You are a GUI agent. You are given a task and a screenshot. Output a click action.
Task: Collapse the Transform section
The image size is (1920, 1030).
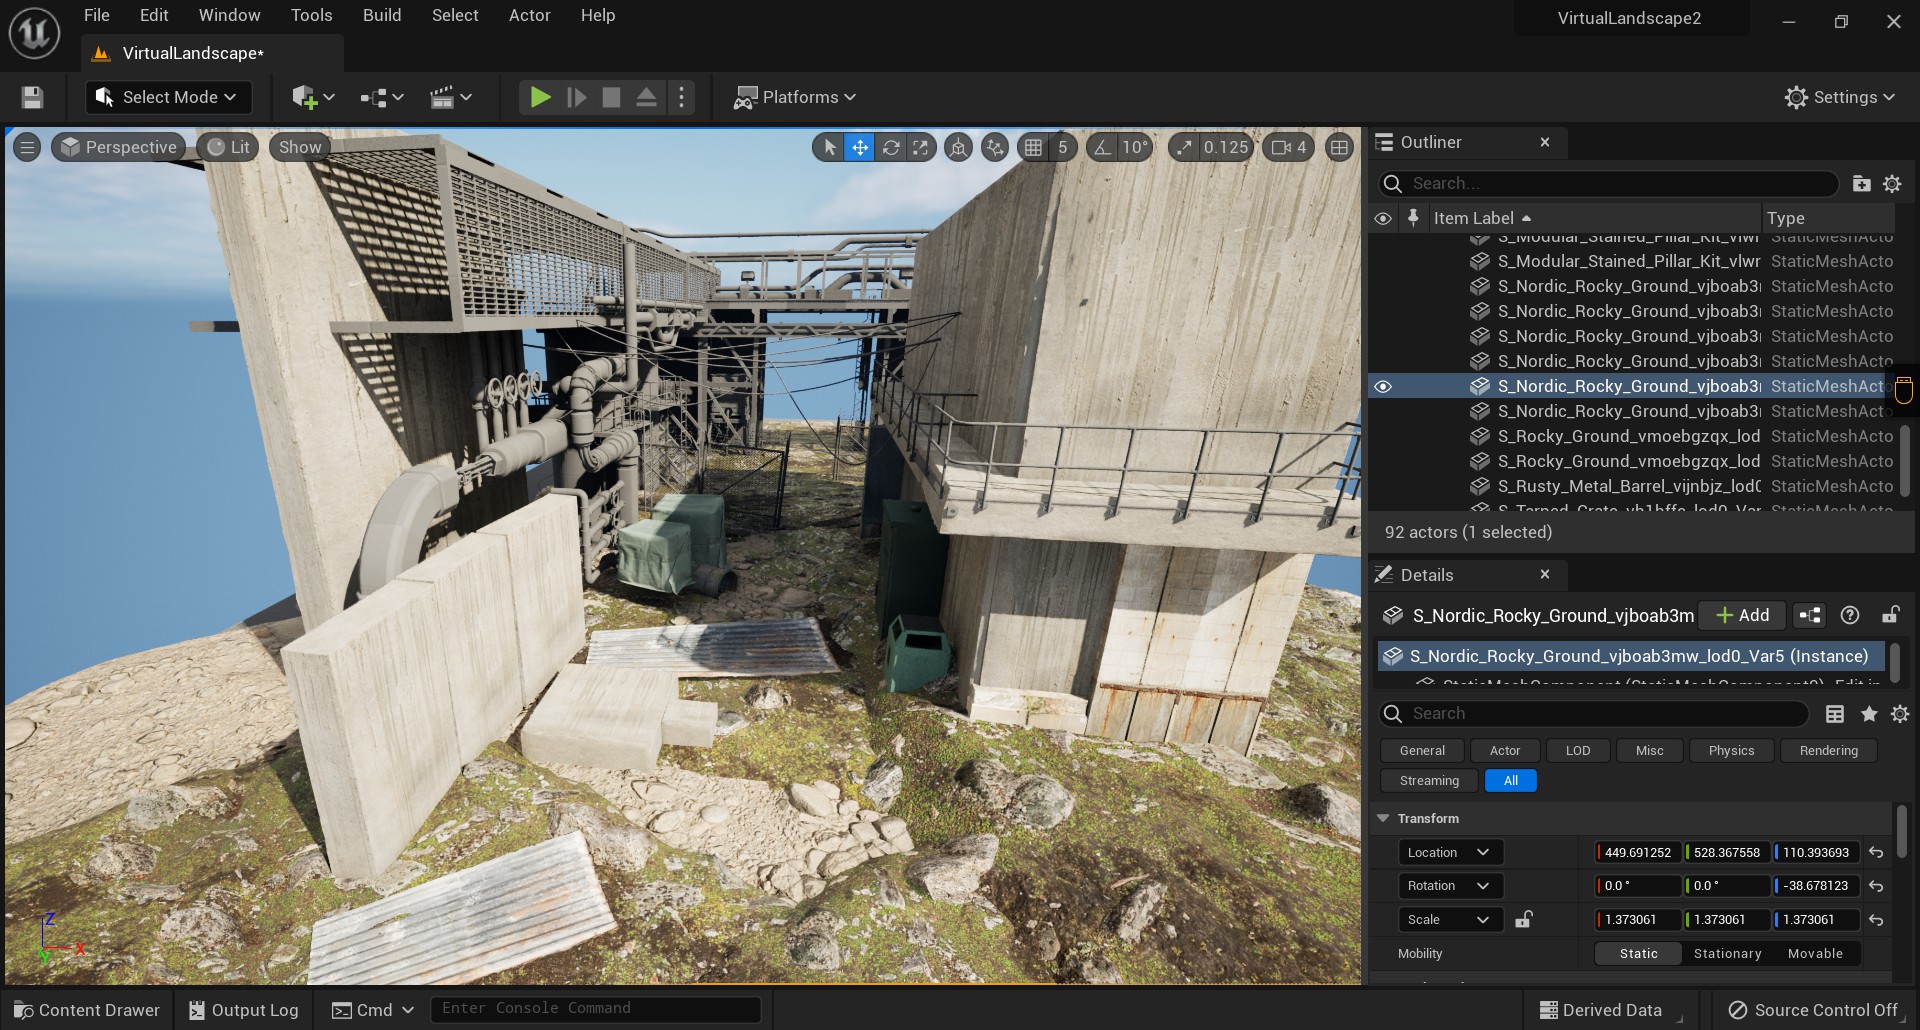click(1383, 819)
